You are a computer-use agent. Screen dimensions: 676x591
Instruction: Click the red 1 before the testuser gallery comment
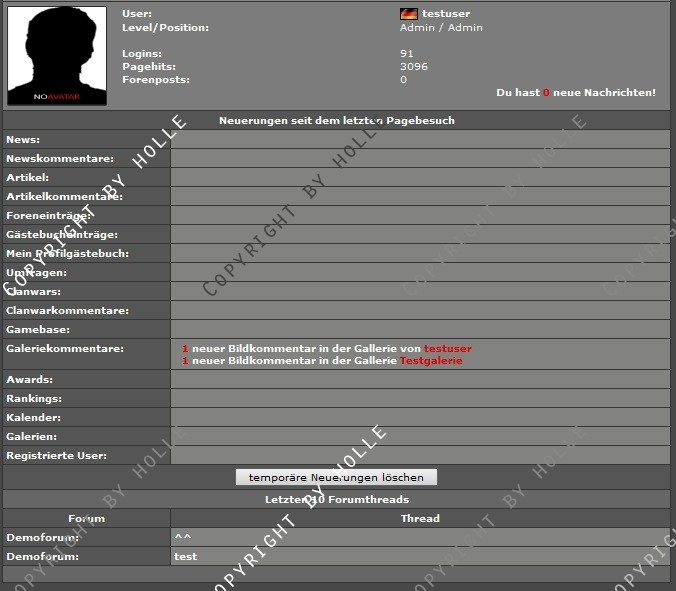point(185,349)
